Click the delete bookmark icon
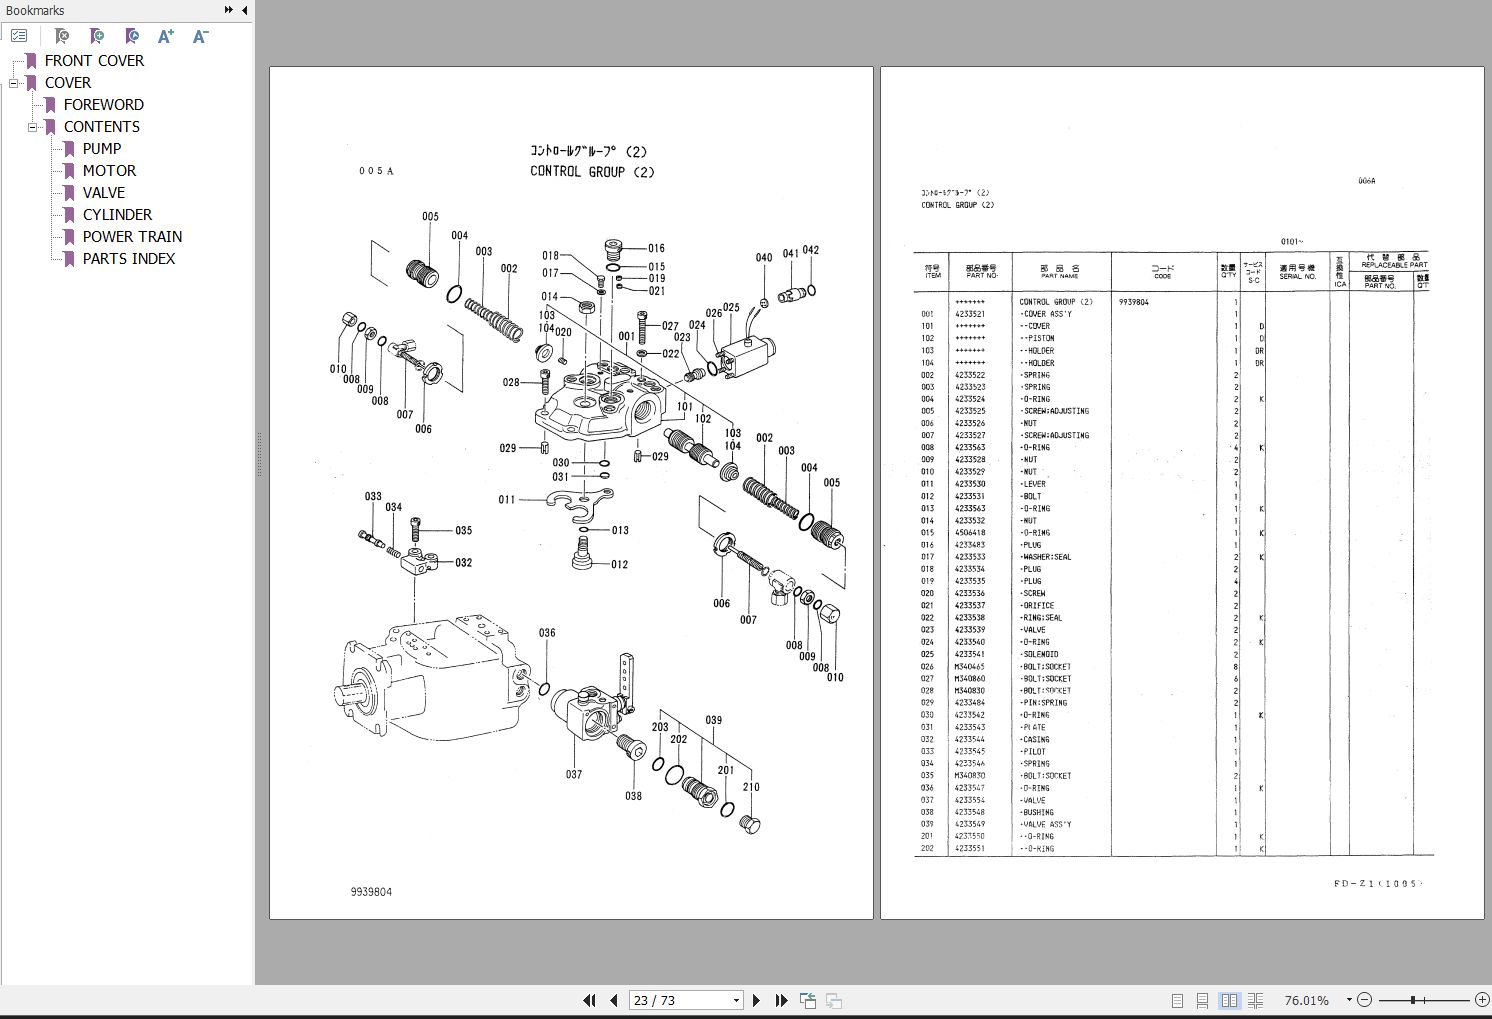 tap(60, 35)
